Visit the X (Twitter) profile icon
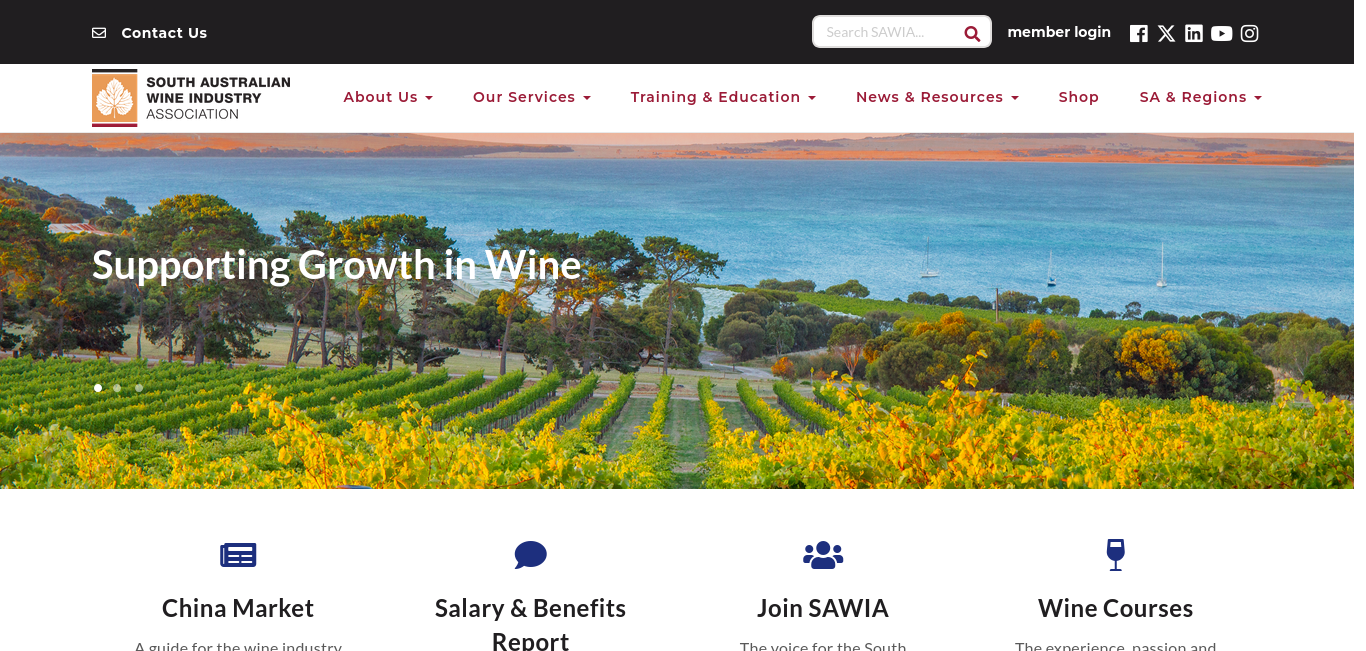Viewport: 1366px width, 651px height. [x=1166, y=33]
